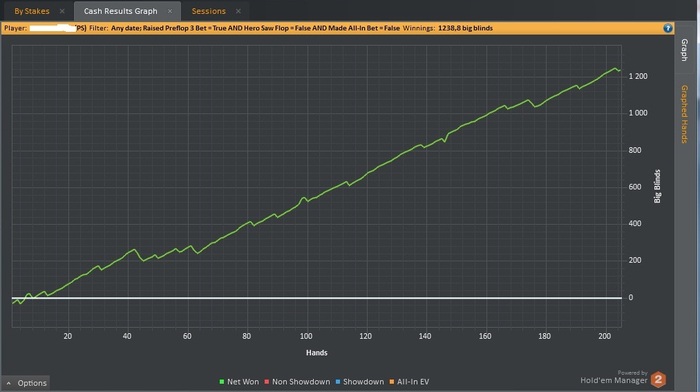Click the Hands axis title
700x392 pixels.
317,353
